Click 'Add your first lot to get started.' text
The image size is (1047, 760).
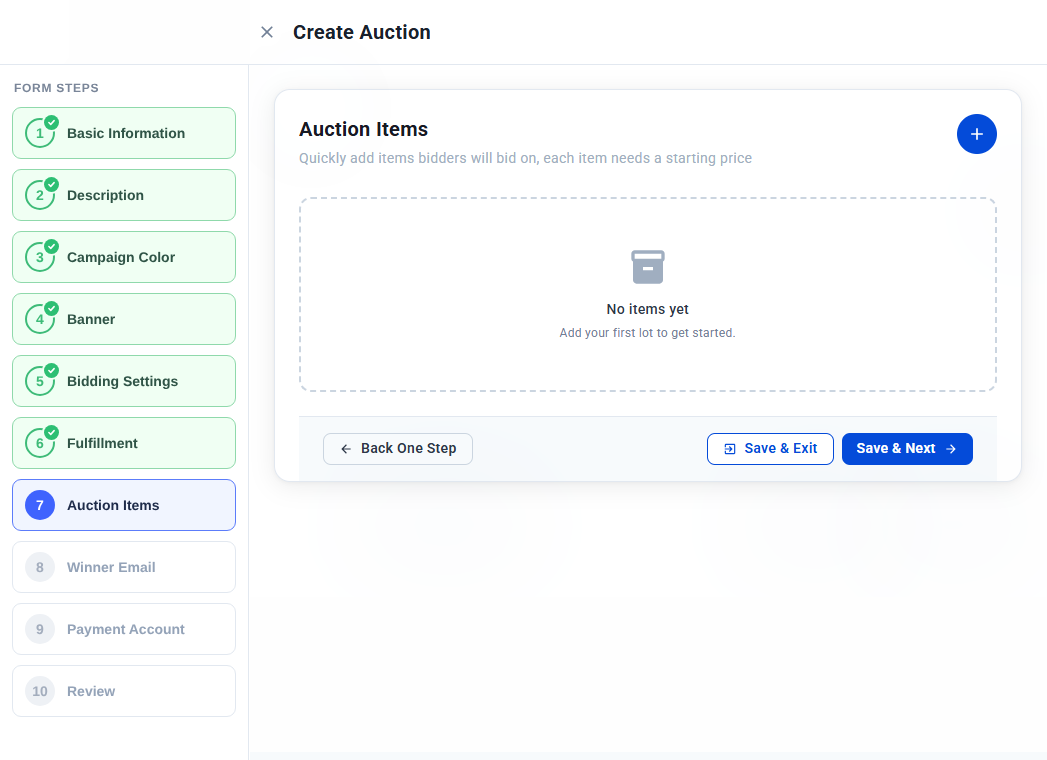tap(647, 333)
